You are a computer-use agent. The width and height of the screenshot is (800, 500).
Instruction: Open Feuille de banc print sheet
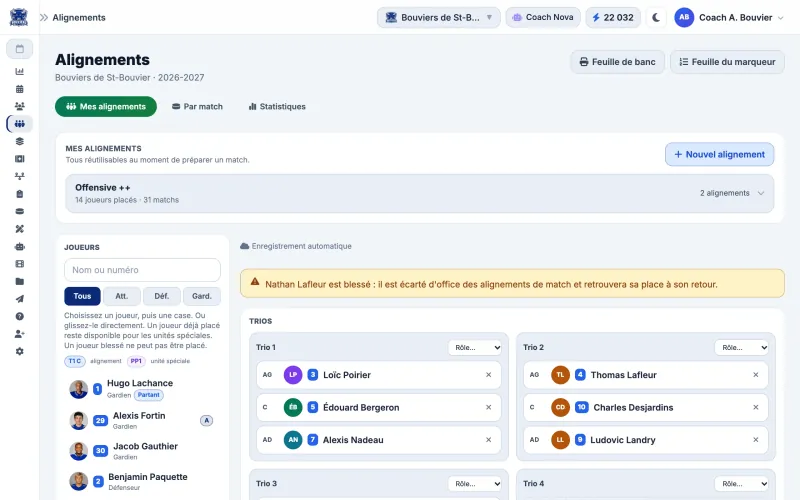[x=617, y=62]
